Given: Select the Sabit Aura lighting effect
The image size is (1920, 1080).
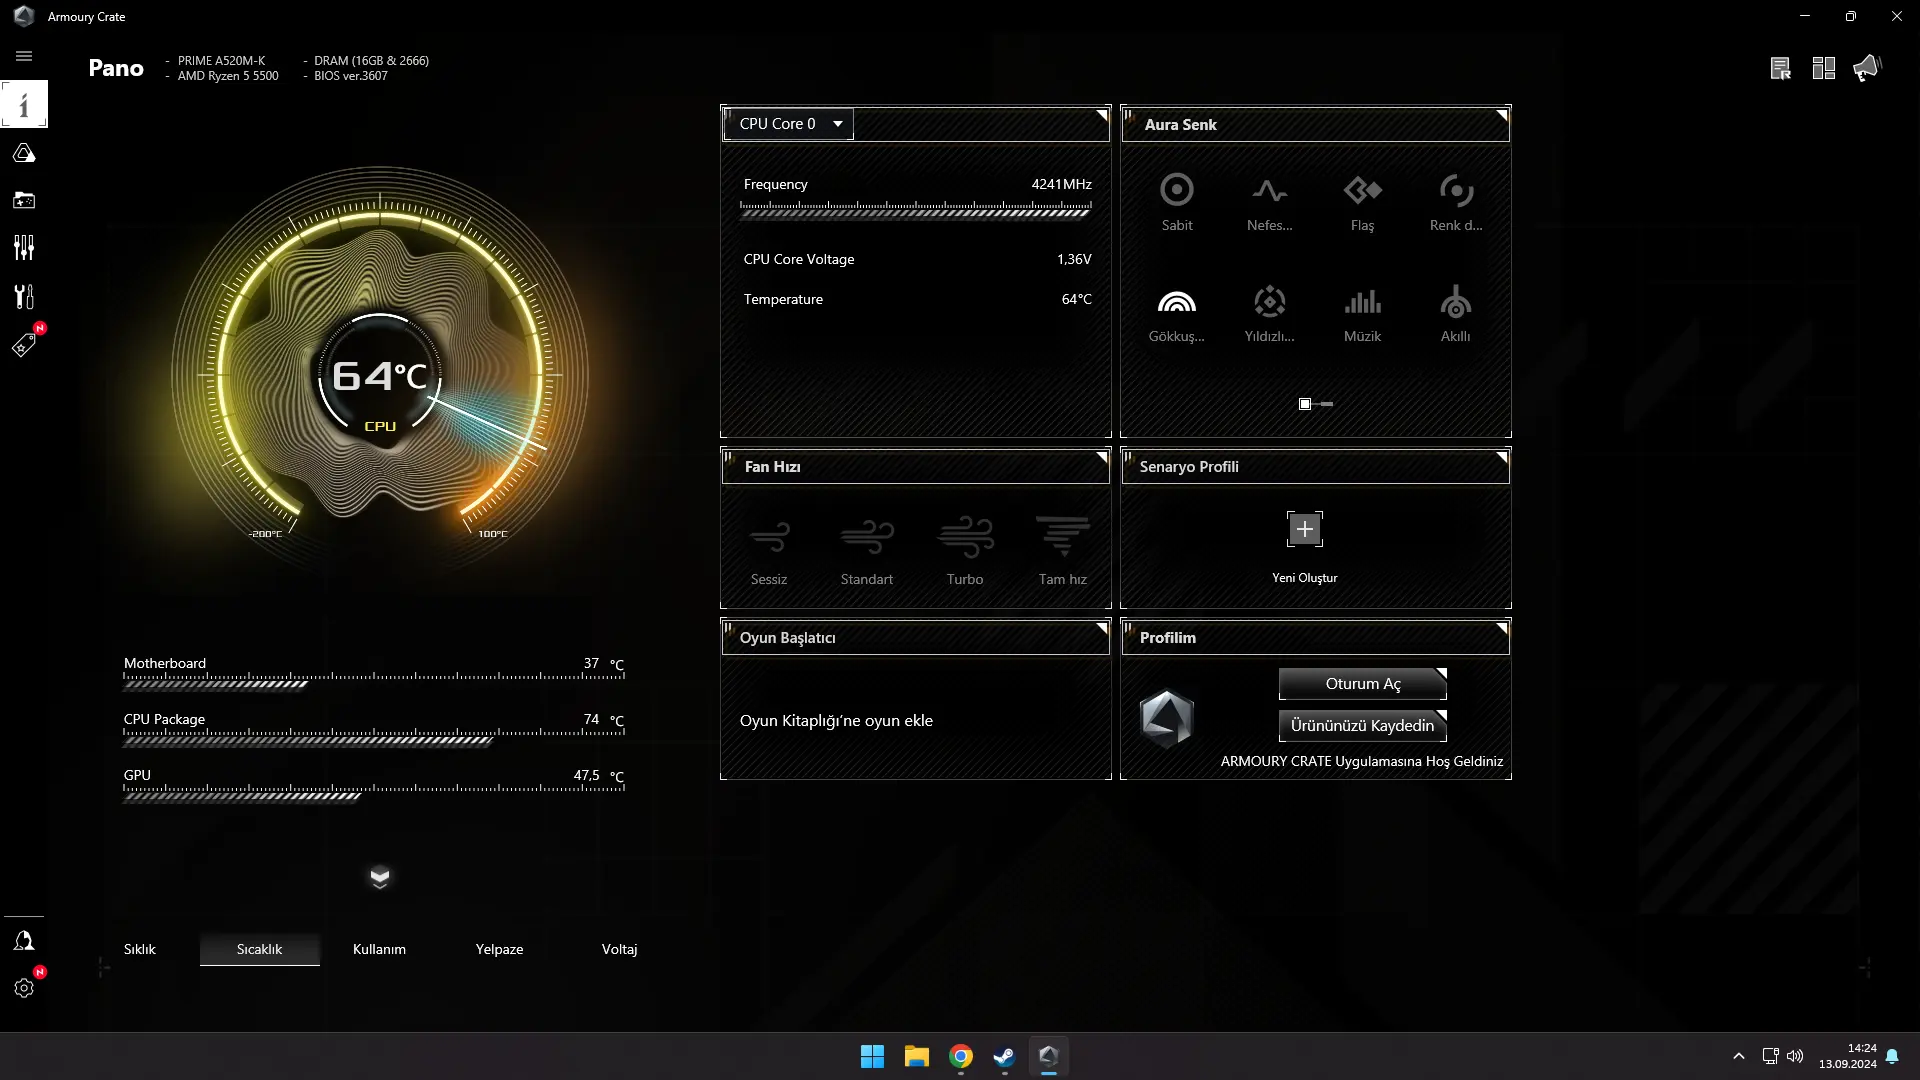Looking at the screenshot, I should point(1177,202).
